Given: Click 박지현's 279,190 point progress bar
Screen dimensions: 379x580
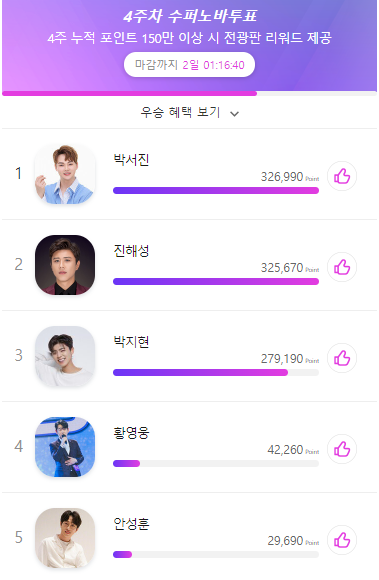Looking at the screenshot, I should (x=216, y=372).
